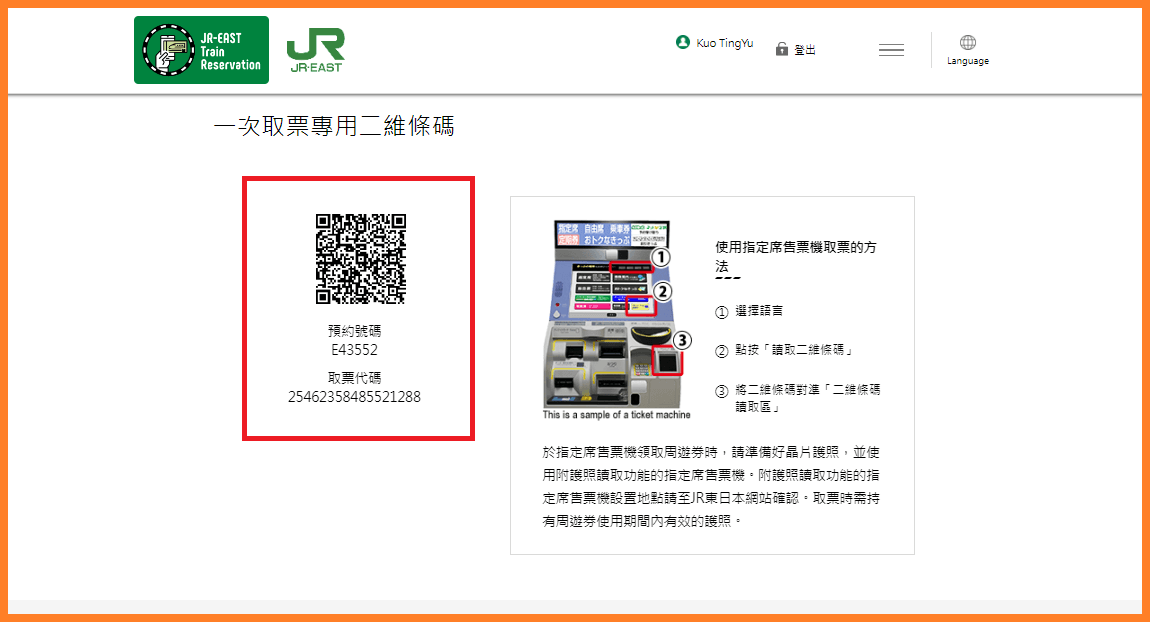Screen dimensions: 1150x622
Task: Log out using the 登出 link
Action: coord(805,50)
